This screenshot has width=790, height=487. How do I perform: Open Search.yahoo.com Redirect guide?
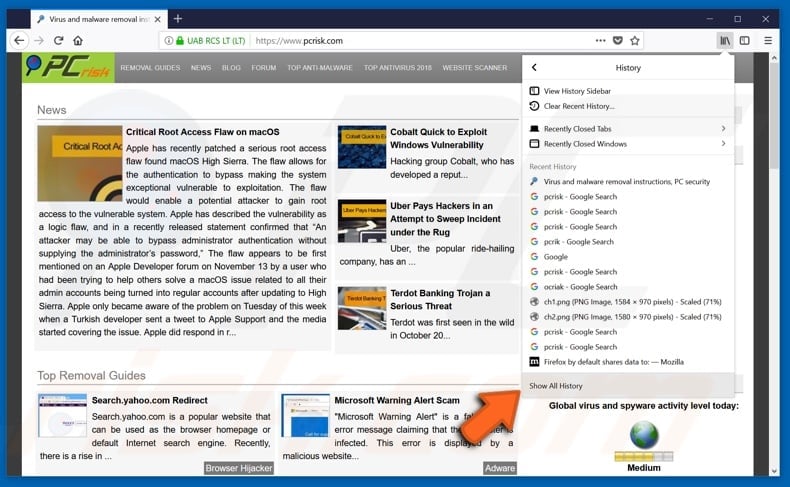[150, 400]
